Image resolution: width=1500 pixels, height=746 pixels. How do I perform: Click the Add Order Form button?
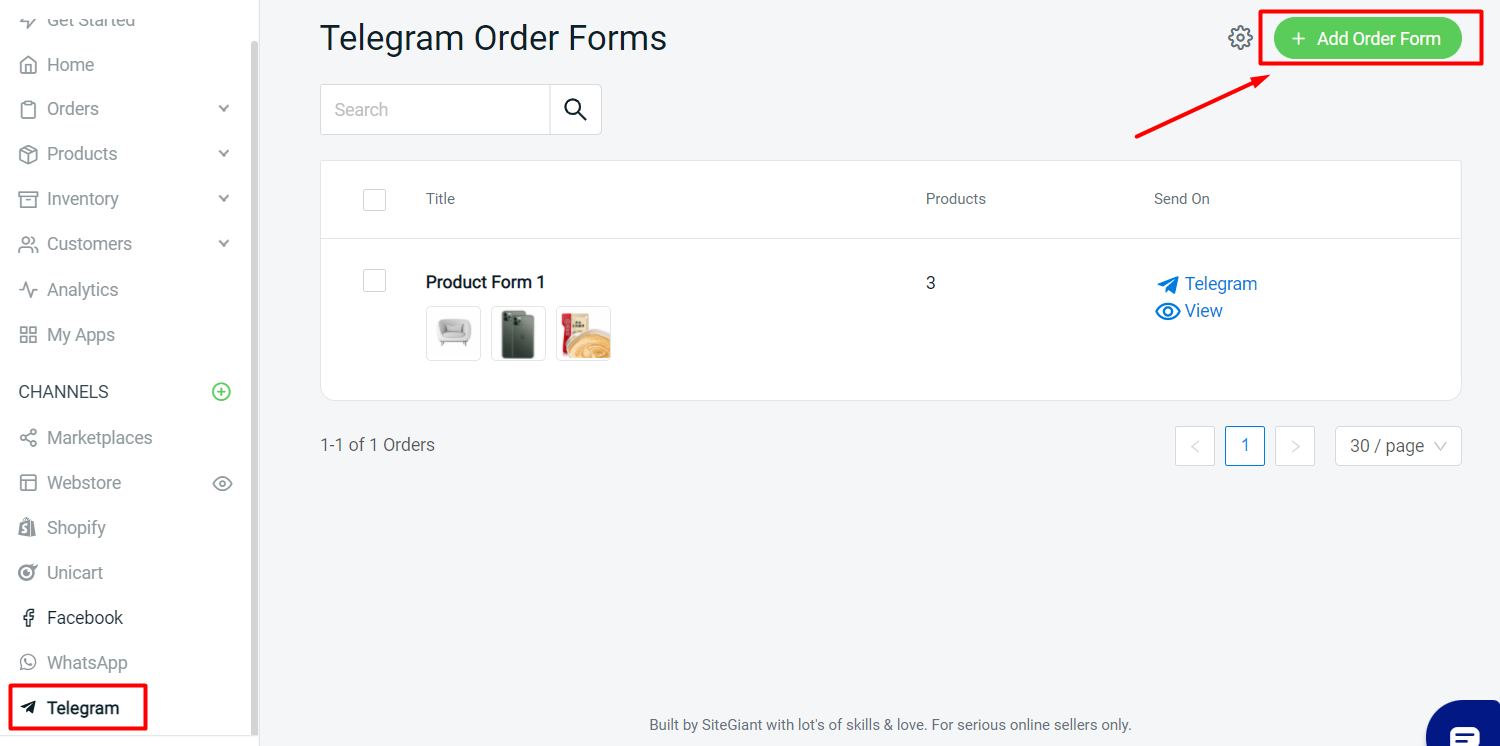(1367, 39)
